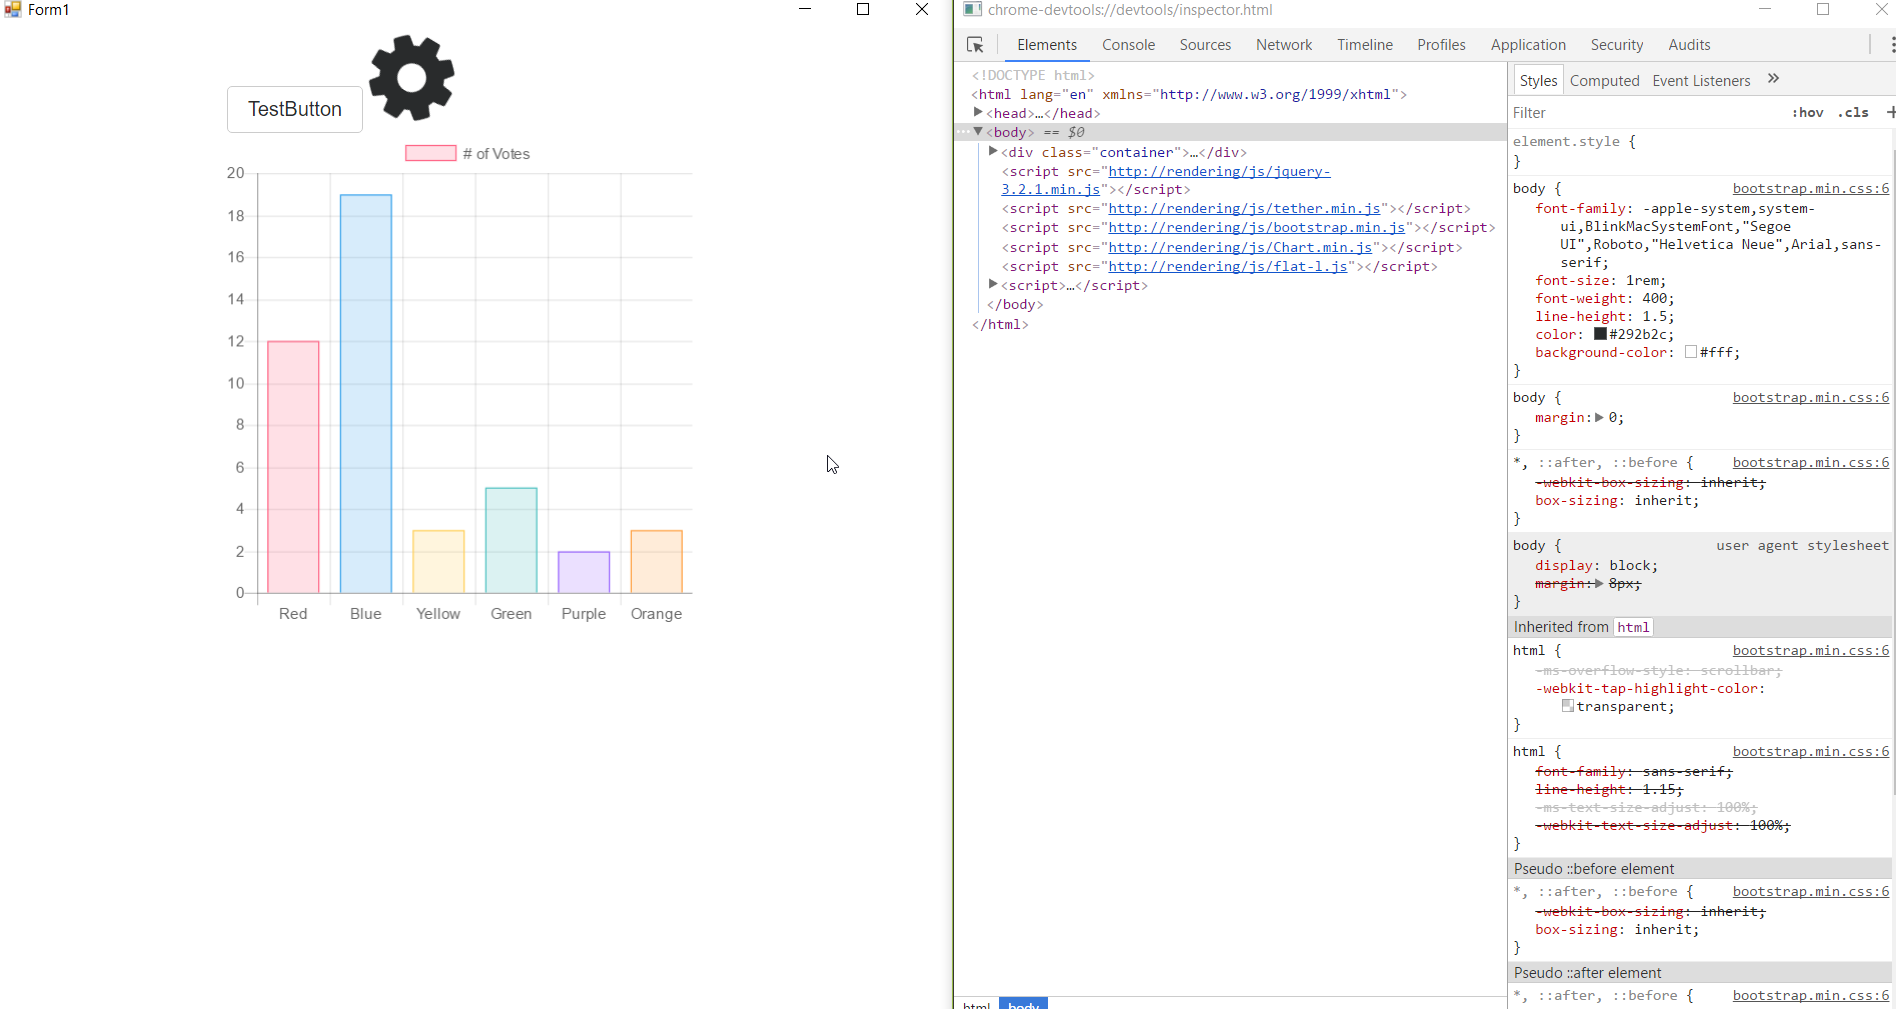Expand the head element node

[978, 113]
